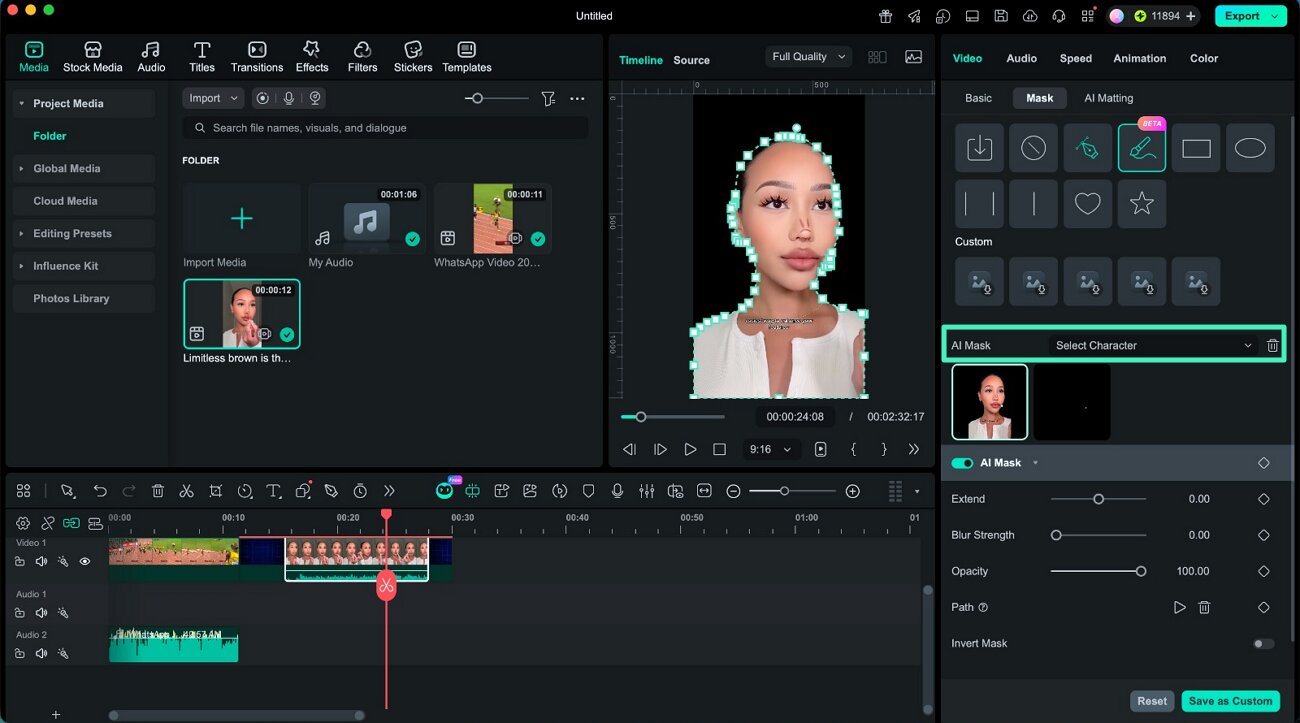Delete selected clip using toolbar trash
This screenshot has height=723, width=1300.
pyautogui.click(x=158, y=491)
